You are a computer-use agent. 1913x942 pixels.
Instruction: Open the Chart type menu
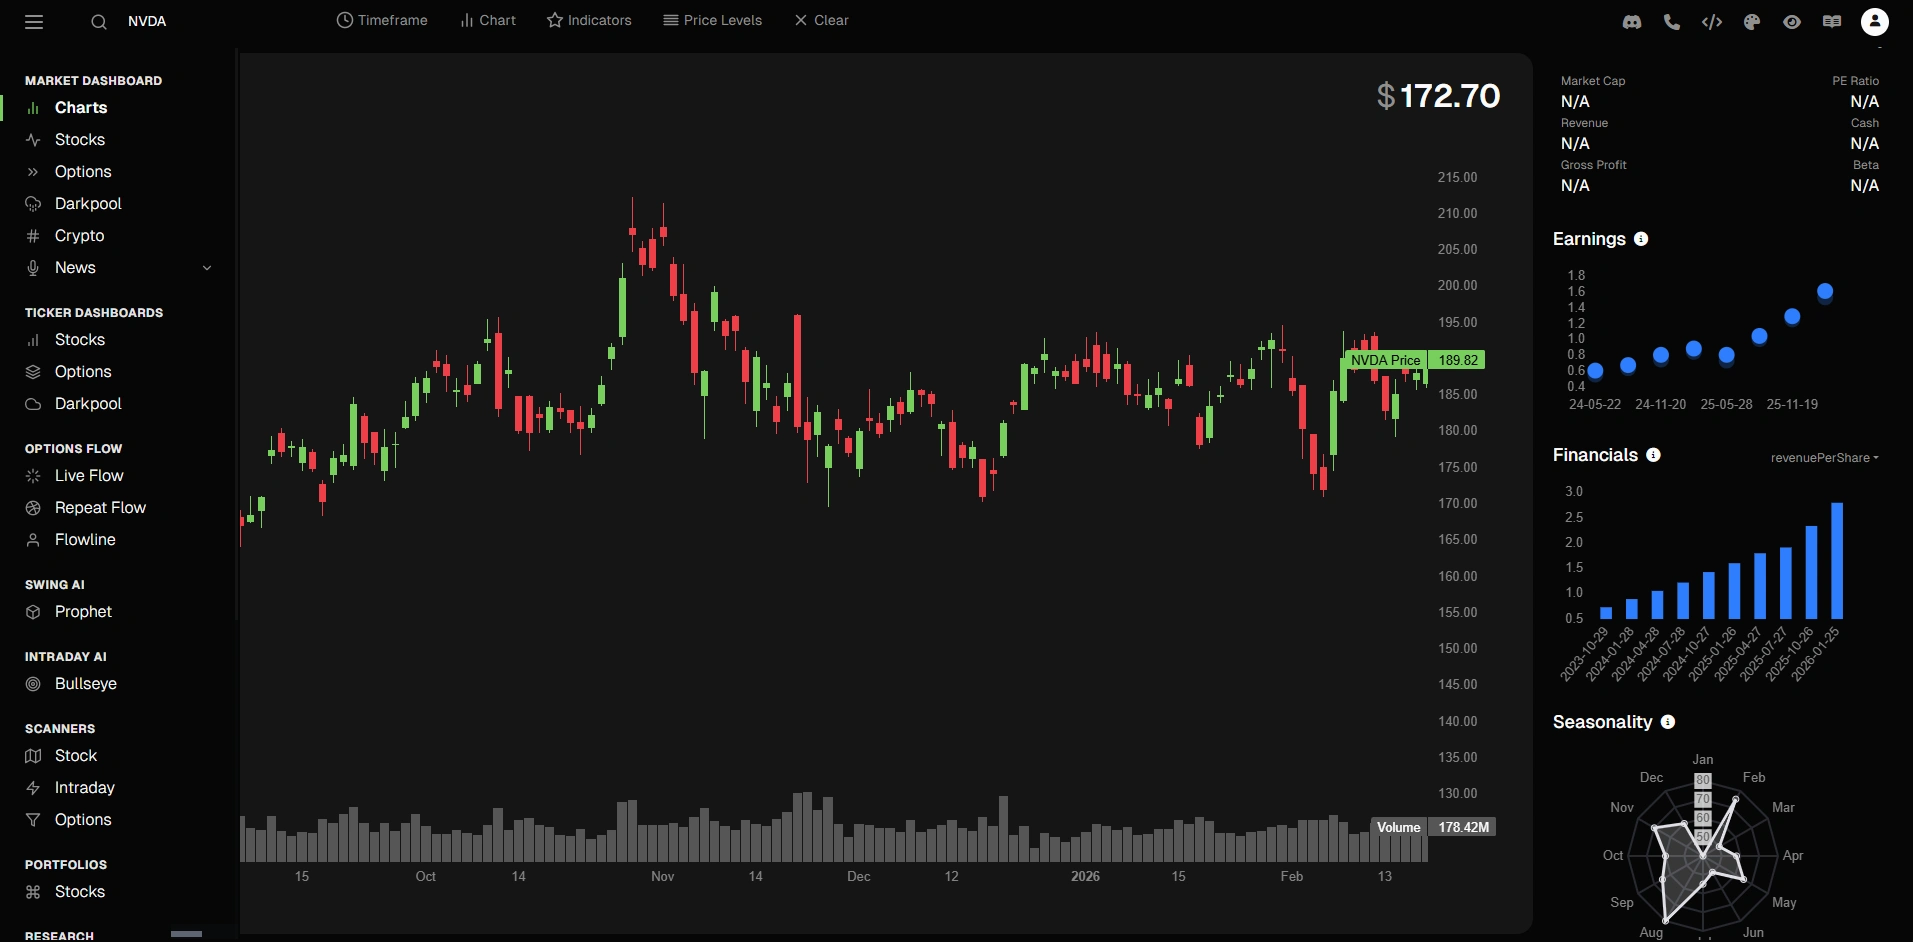tap(488, 20)
